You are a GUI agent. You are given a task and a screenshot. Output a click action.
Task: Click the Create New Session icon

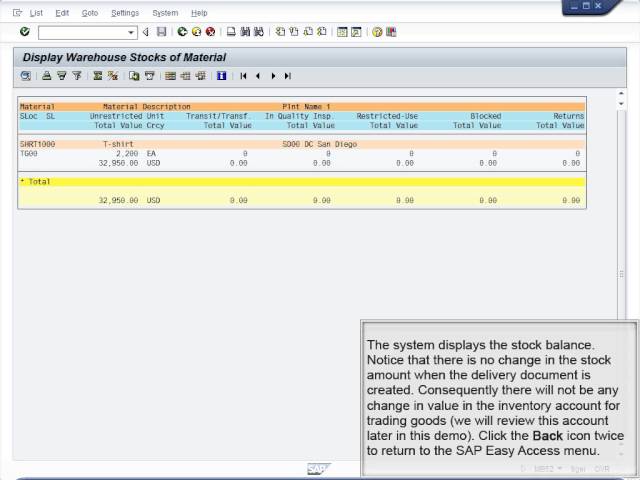coord(342,32)
